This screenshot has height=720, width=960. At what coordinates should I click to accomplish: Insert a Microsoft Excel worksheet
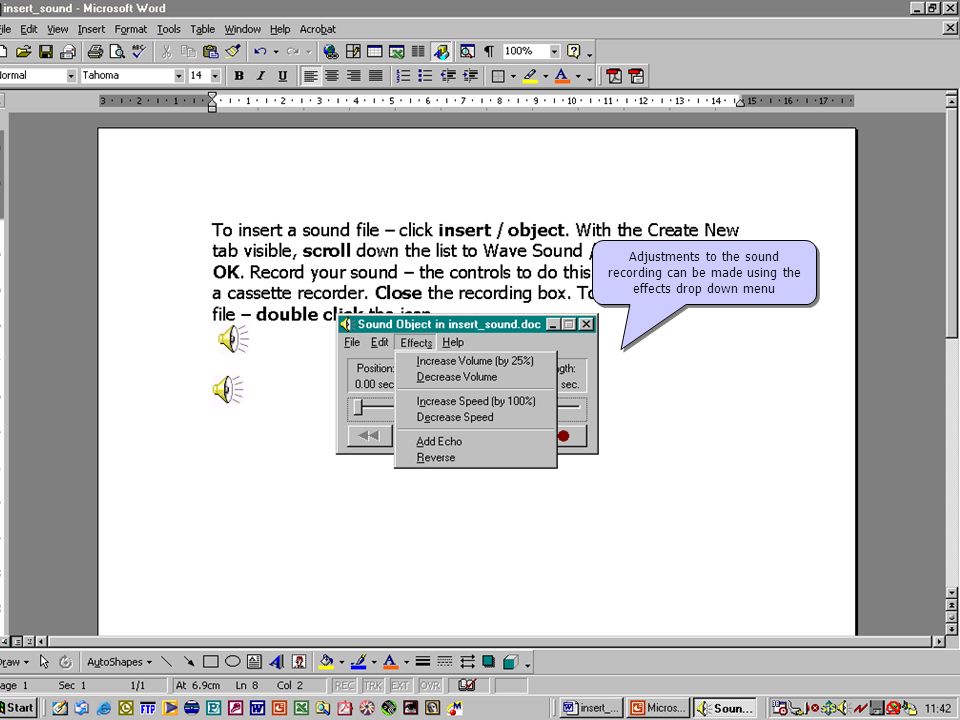396,51
